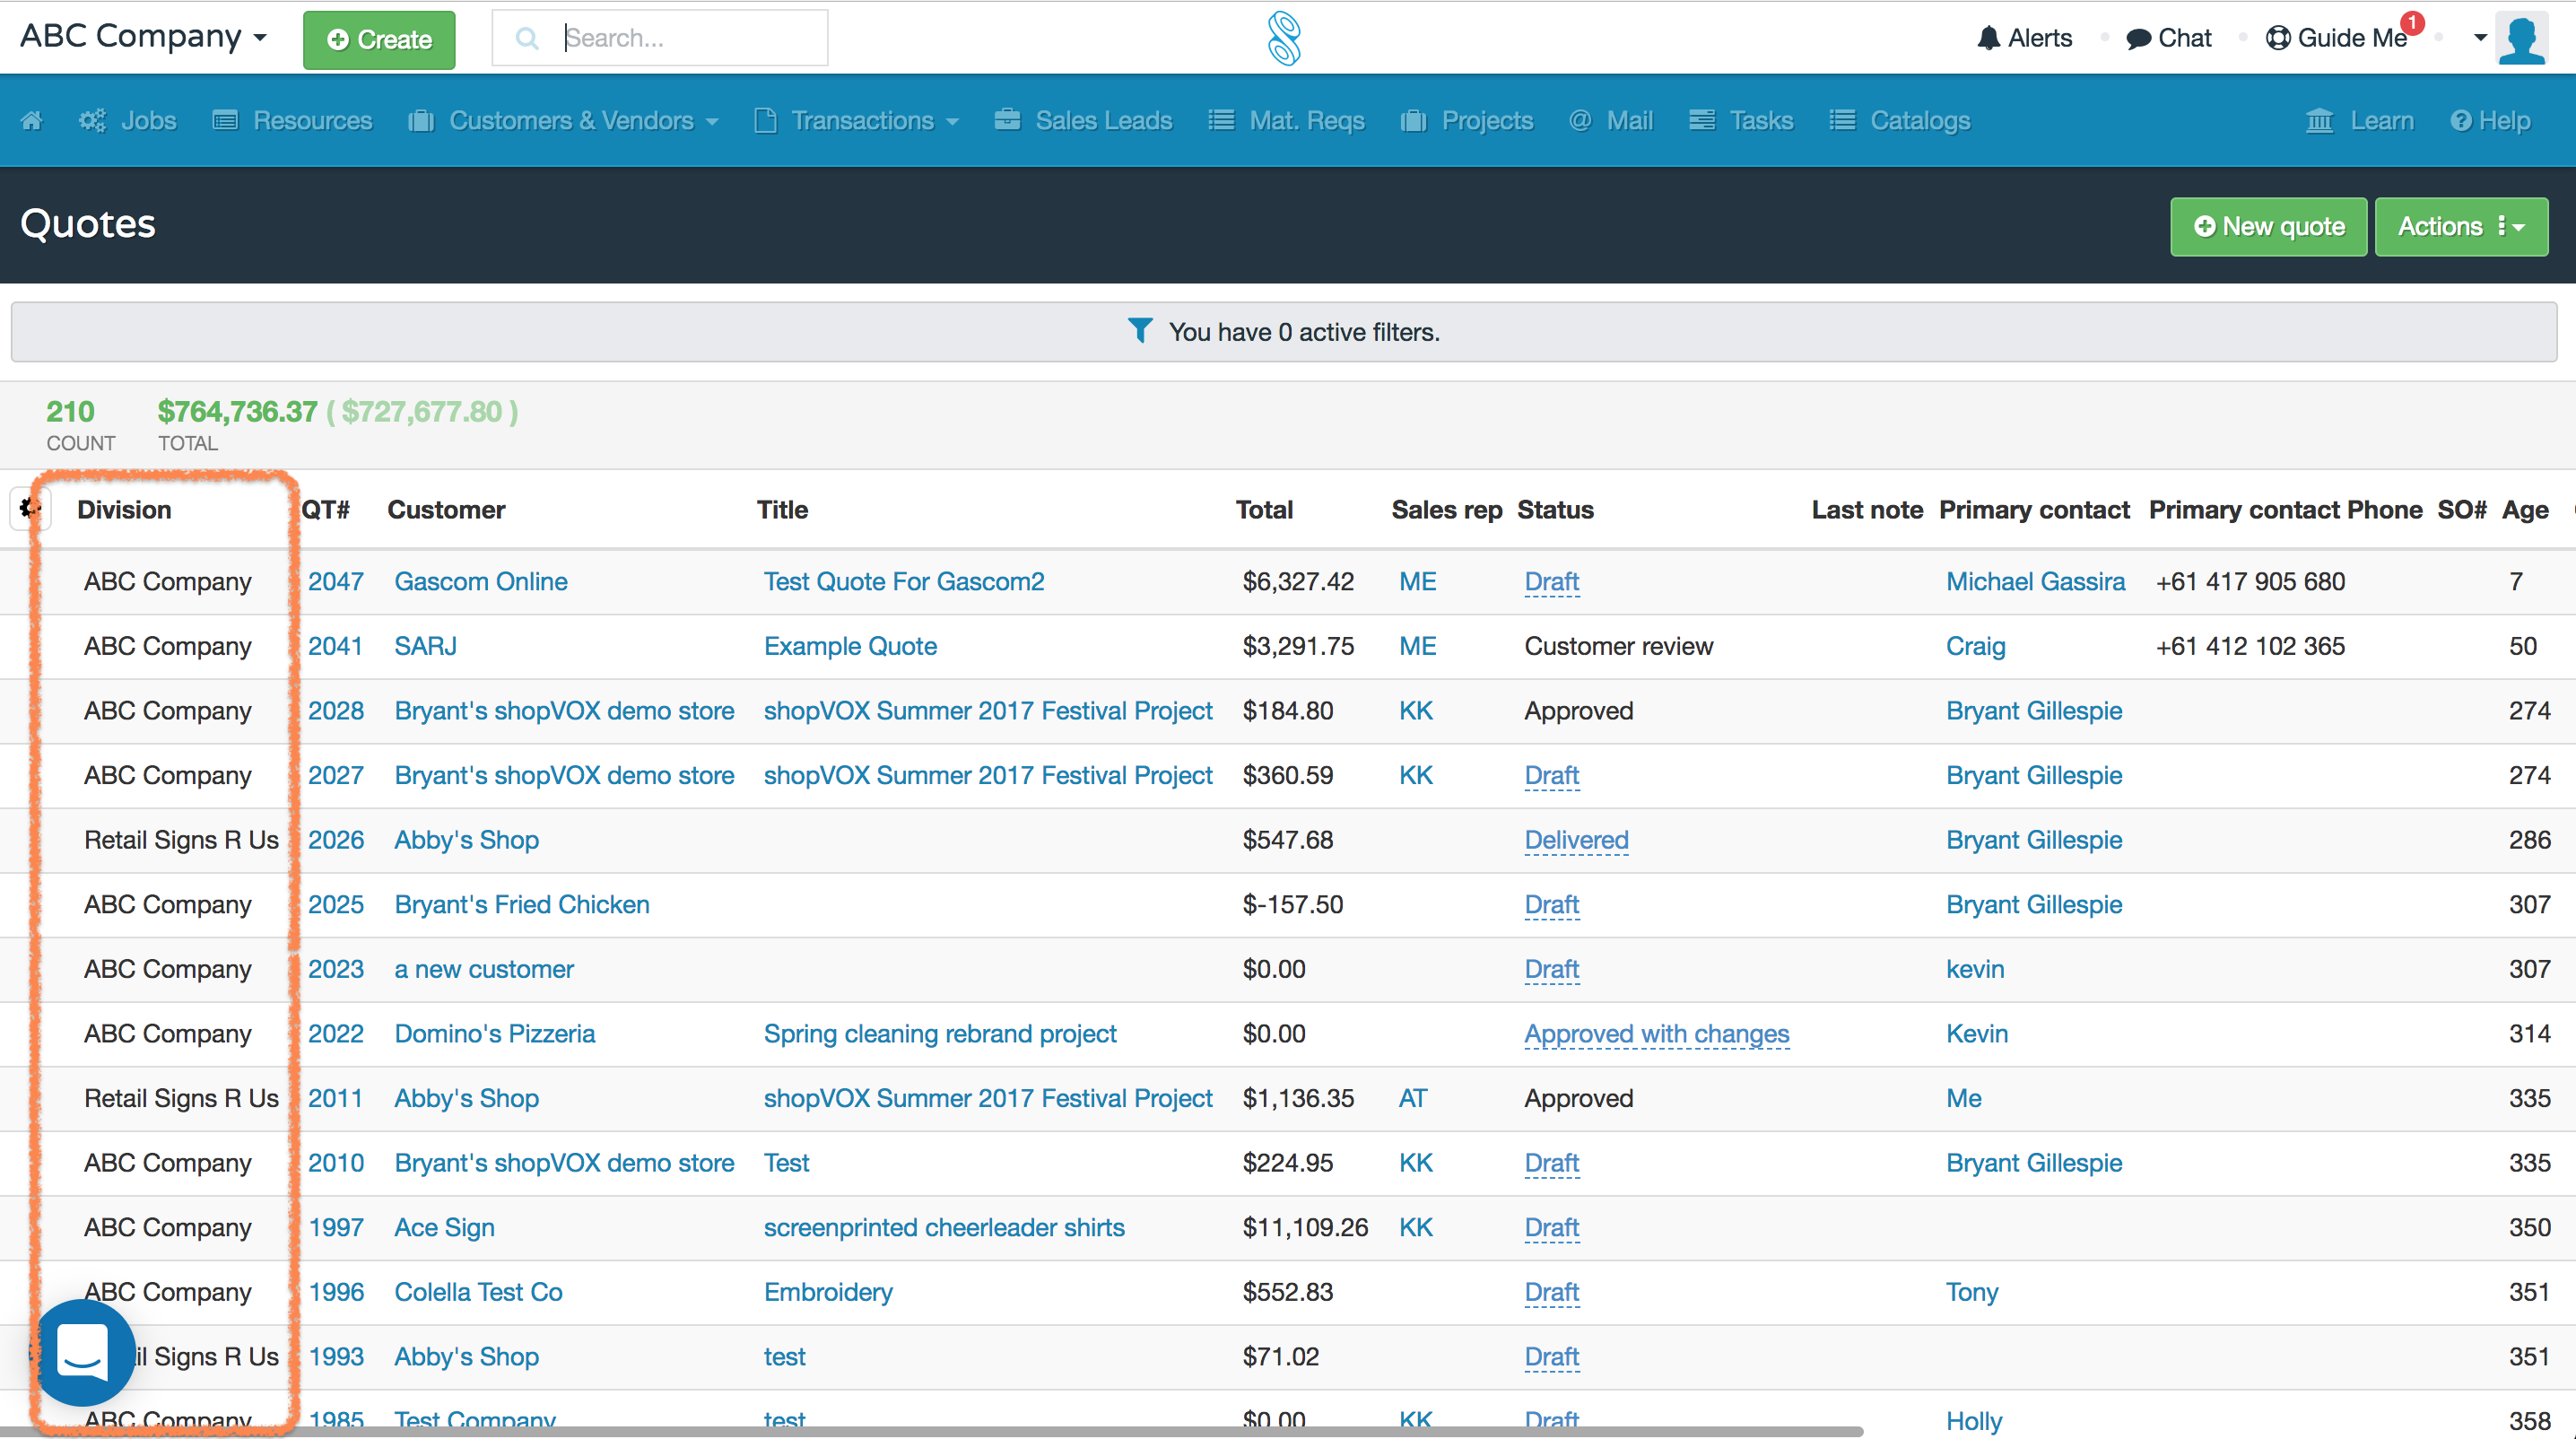Screen dimensions: 2576x1439
Task: Open customer Bryant's Fried Chicken
Action: (521, 904)
